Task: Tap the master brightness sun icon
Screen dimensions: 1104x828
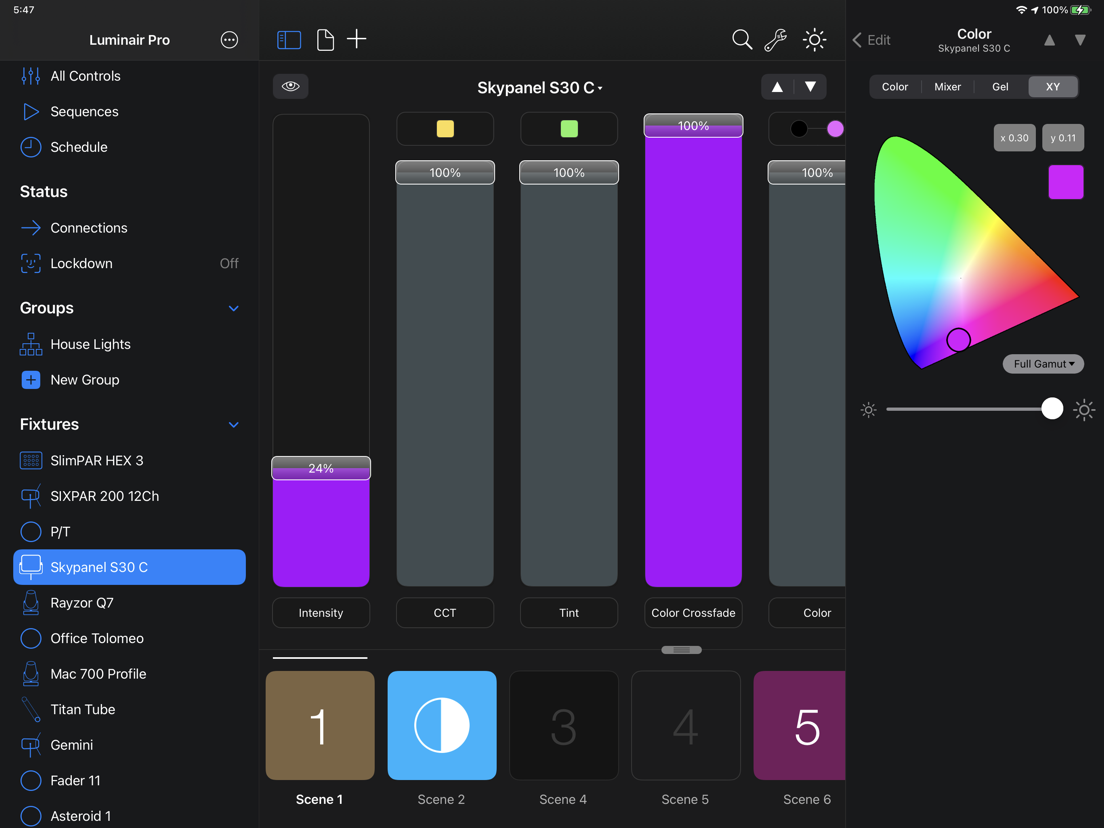Action: (x=815, y=39)
